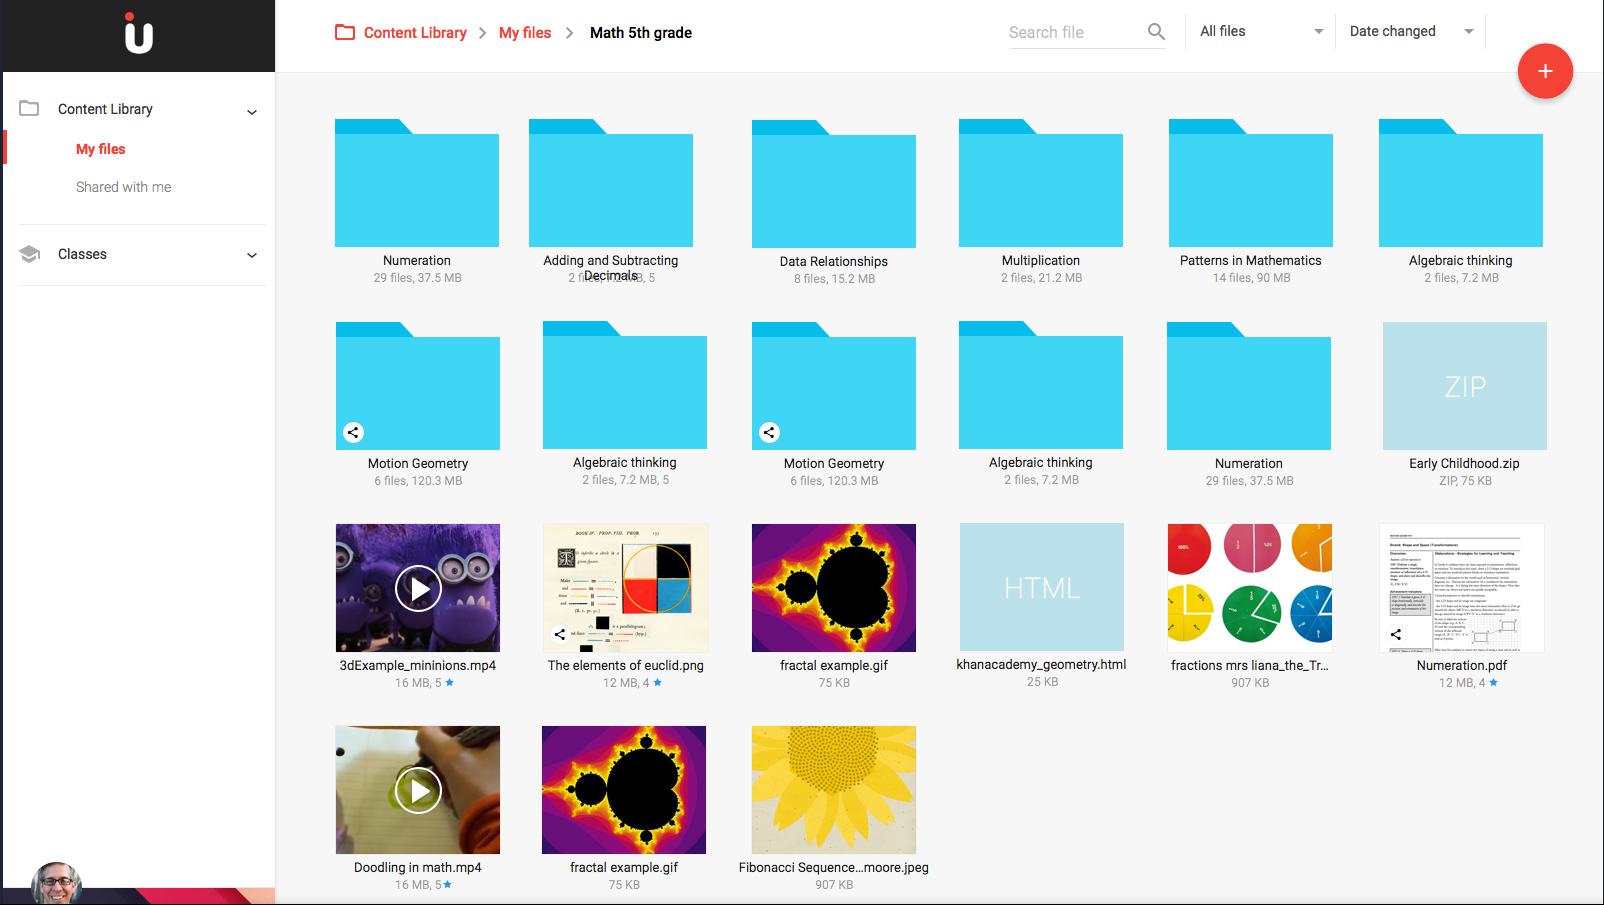The image size is (1604, 905).
Task: Click the Data Relationships folder name
Action: click(x=834, y=261)
